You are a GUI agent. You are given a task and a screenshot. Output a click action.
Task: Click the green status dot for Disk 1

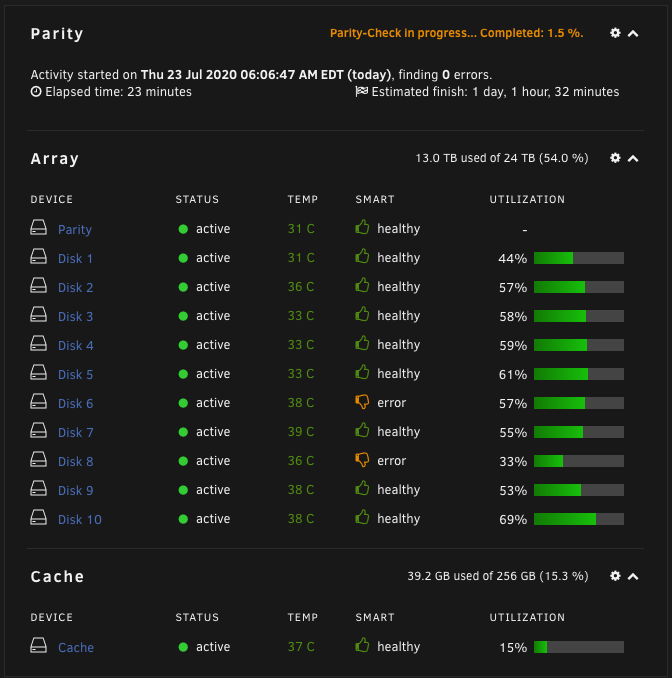183,258
